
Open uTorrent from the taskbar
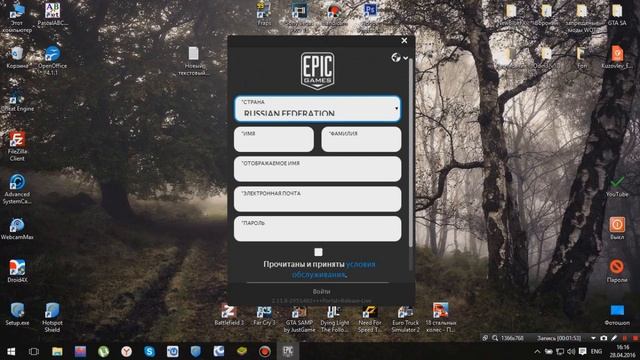point(103,351)
